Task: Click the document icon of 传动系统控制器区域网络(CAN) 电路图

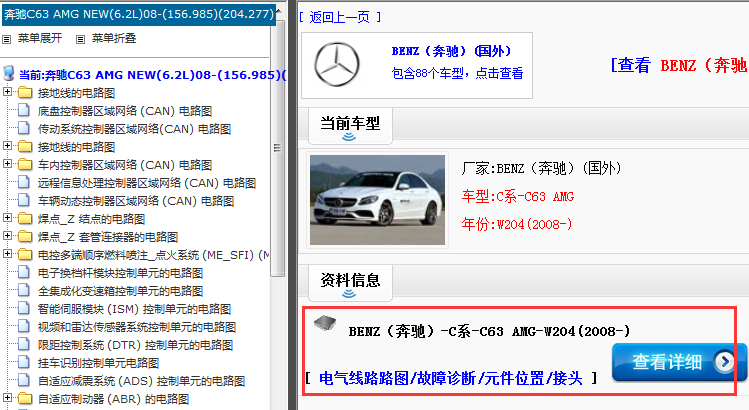Action: click(x=24, y=128)
